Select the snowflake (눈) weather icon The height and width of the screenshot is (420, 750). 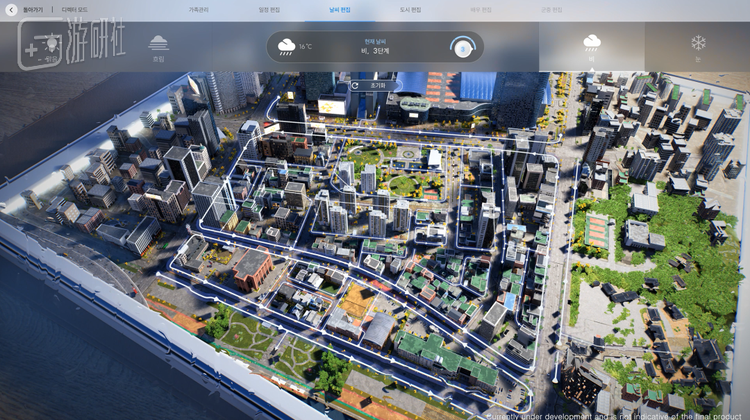click(x=698, y=44)
